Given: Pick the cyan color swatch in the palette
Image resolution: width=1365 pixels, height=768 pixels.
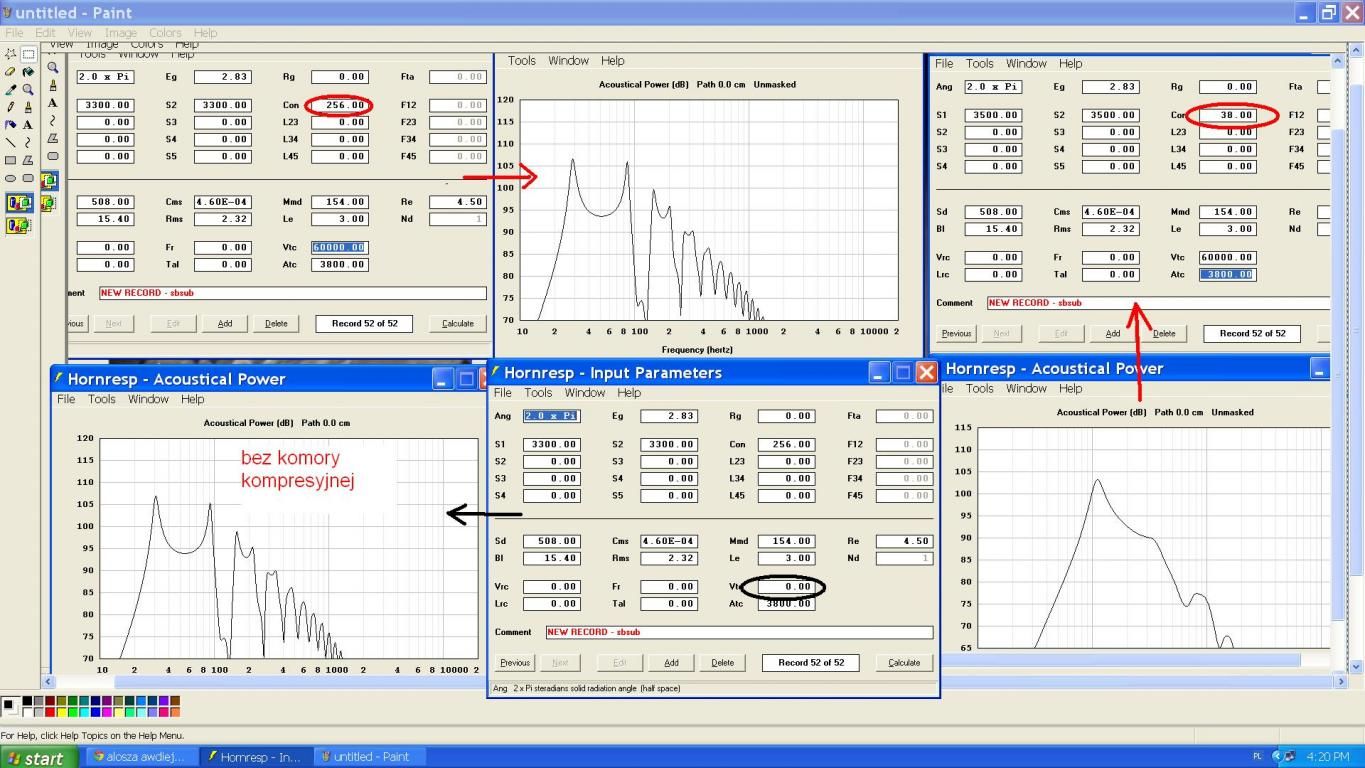Looking at the screenshot, I should tap(84, 712).
